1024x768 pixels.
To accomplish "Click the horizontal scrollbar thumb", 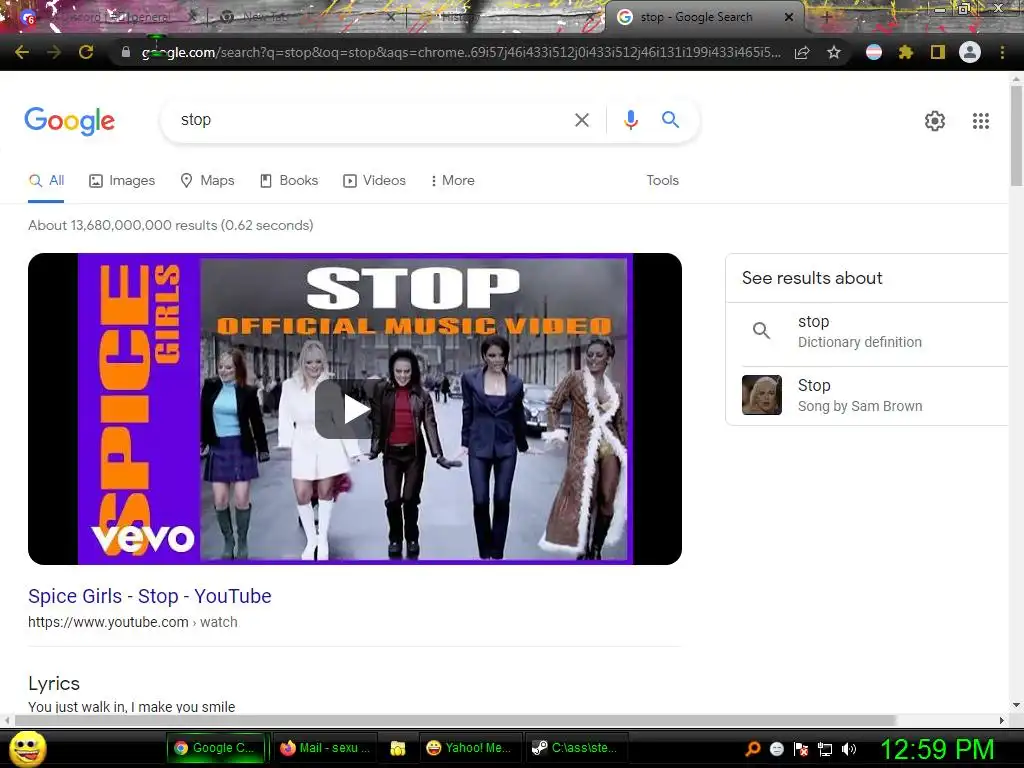I will (x=455, y=720).
